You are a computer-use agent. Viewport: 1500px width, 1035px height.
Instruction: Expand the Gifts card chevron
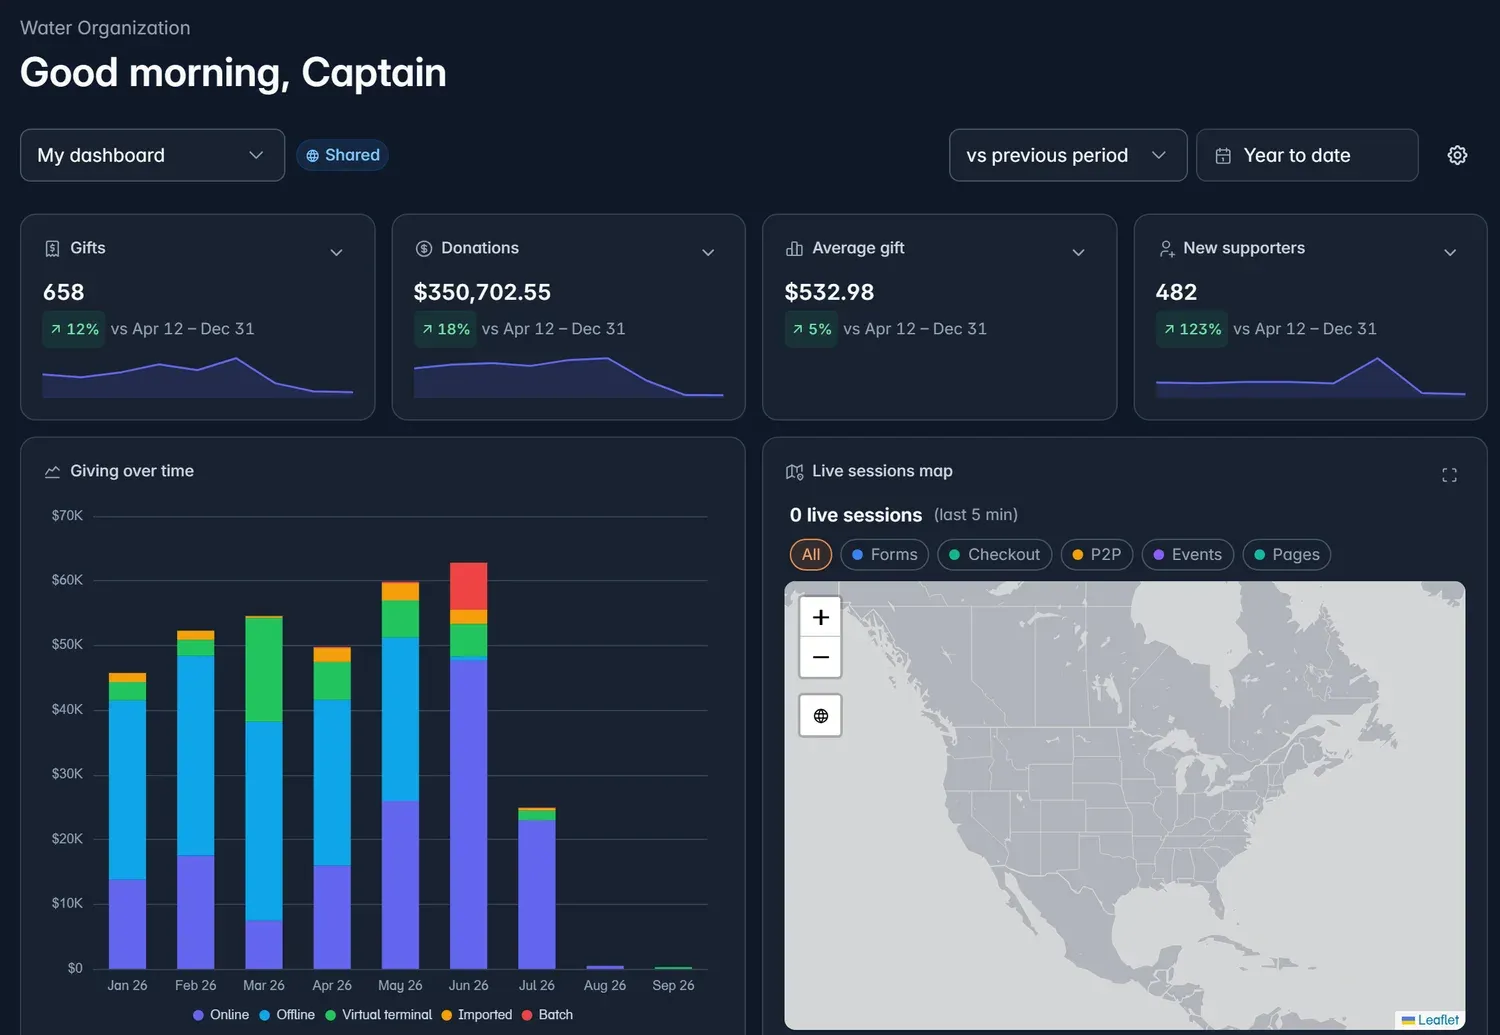(x=337, y=252)
